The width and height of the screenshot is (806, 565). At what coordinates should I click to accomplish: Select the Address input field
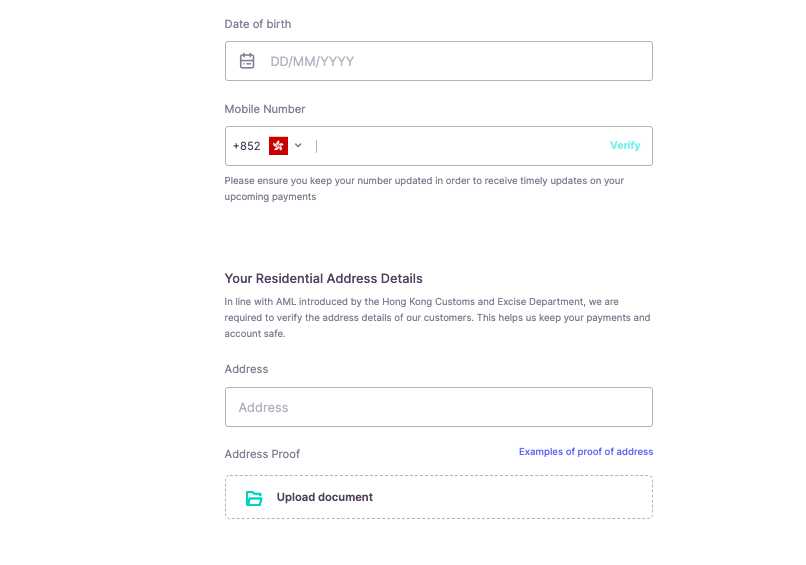(438, 407)
